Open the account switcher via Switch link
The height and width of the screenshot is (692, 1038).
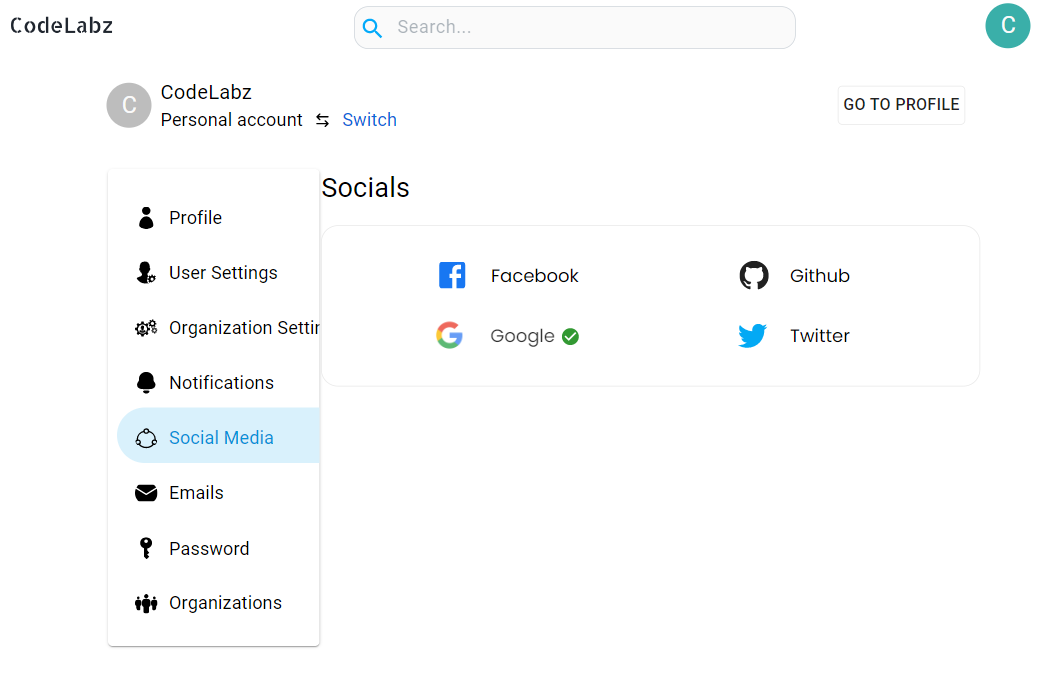pyautogui.click(x=369, y=119)
